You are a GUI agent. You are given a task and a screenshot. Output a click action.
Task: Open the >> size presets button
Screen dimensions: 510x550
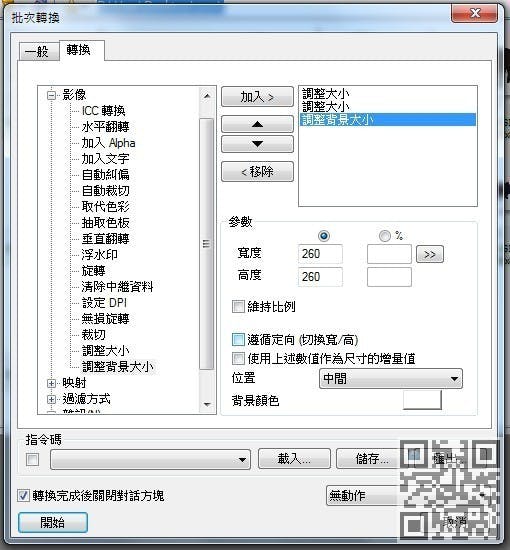tap(430, 254)
